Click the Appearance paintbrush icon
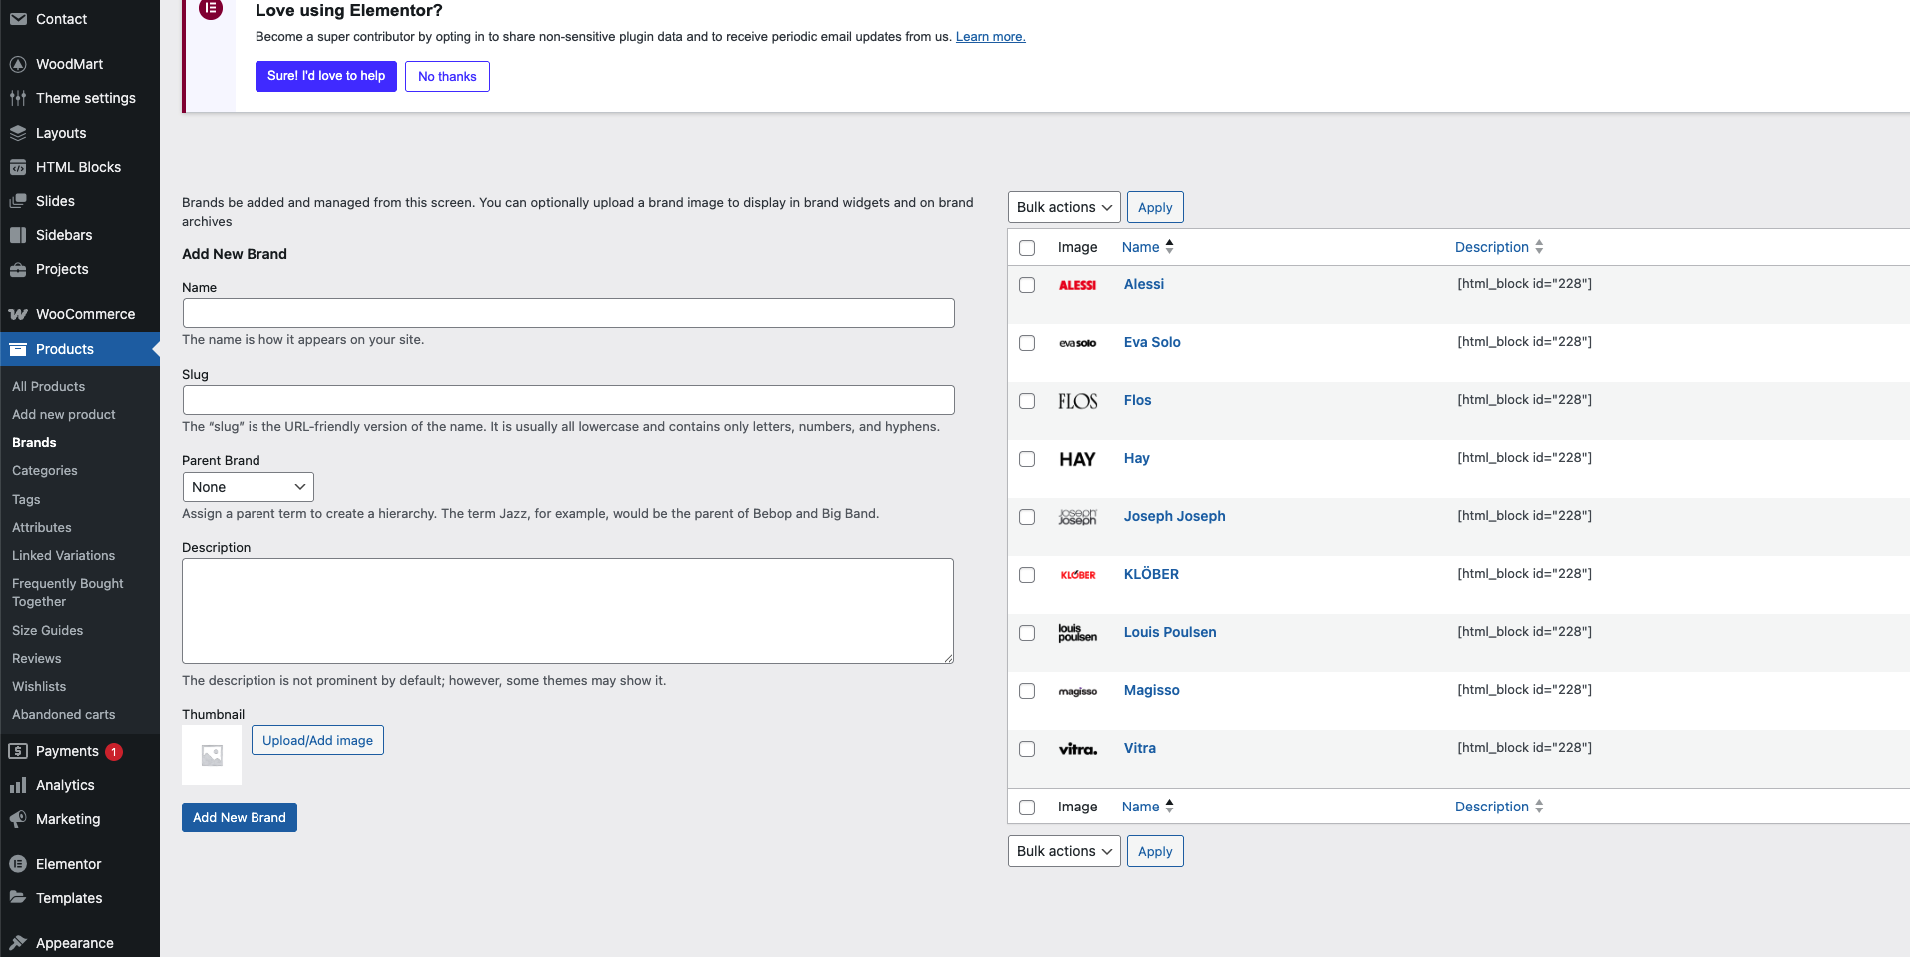Viewport: 1910px width, 957px height. click(18, 943)
